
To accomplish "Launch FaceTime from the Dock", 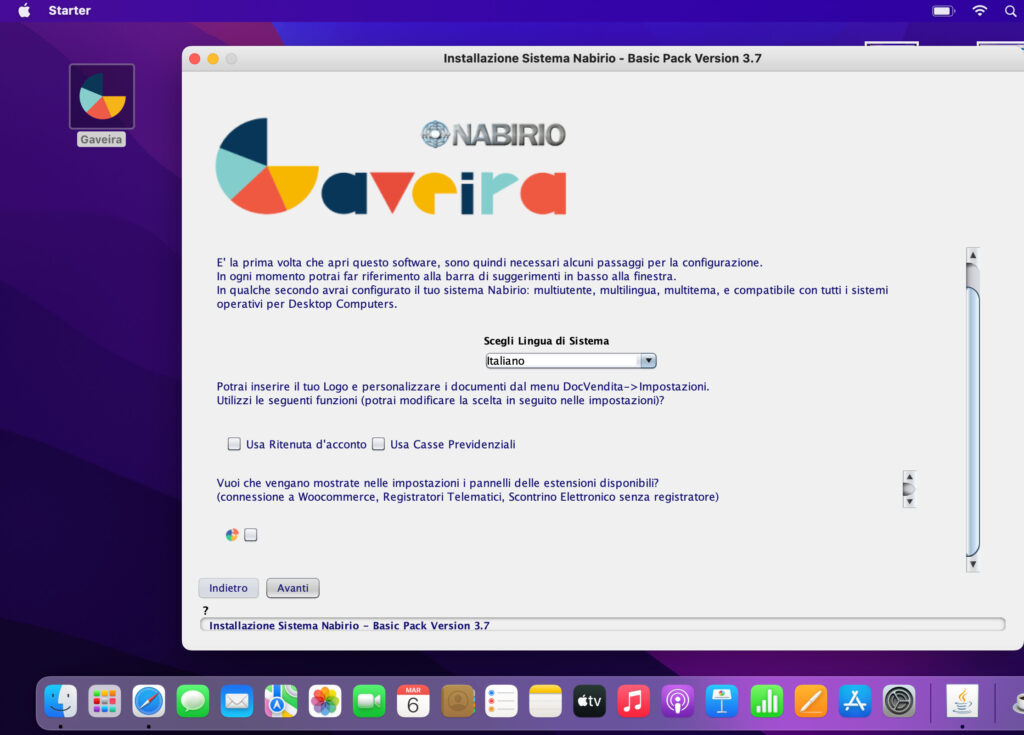I will [x=369, y=701].
